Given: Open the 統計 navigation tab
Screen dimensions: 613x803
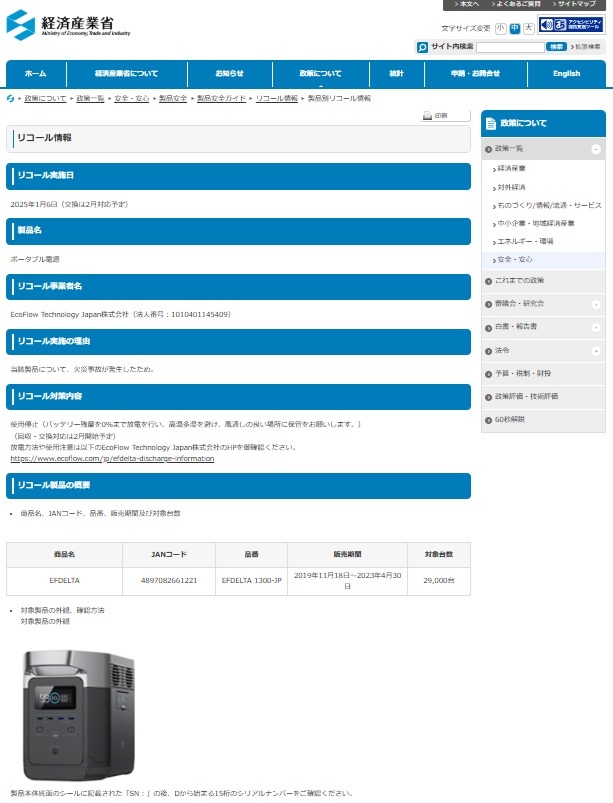Looking at the screenshot, I should tap(396, 74).
